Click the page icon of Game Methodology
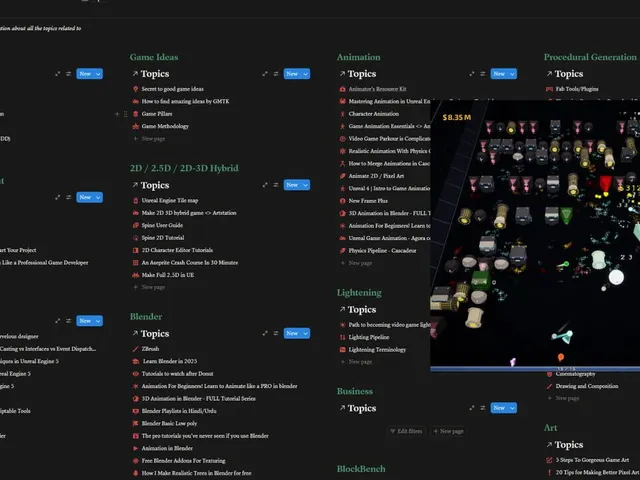 click(x=136, y=126)
